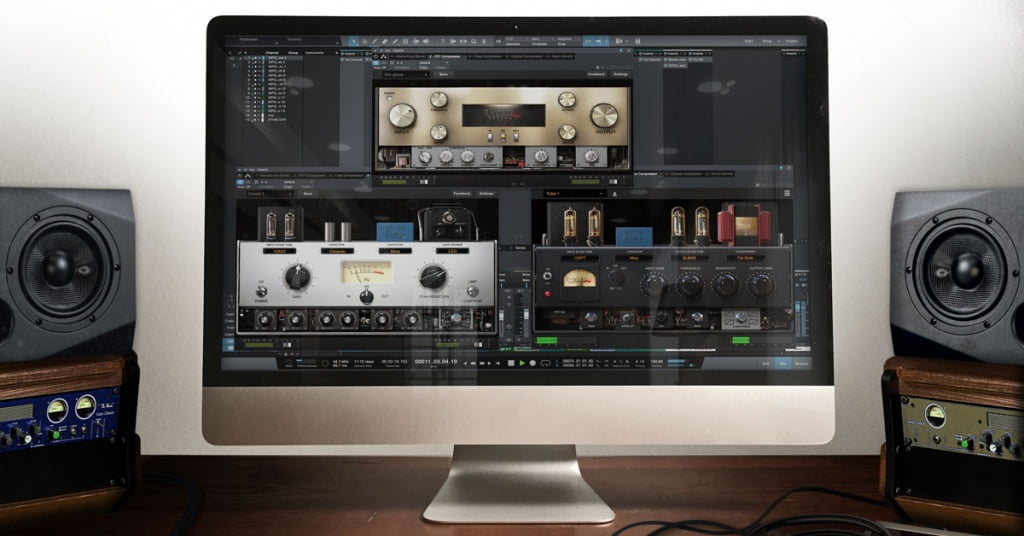Click the large INPUT knob on gold compressor
Image resolution: width=1024 pixels, height=536 pixels.
402,116
